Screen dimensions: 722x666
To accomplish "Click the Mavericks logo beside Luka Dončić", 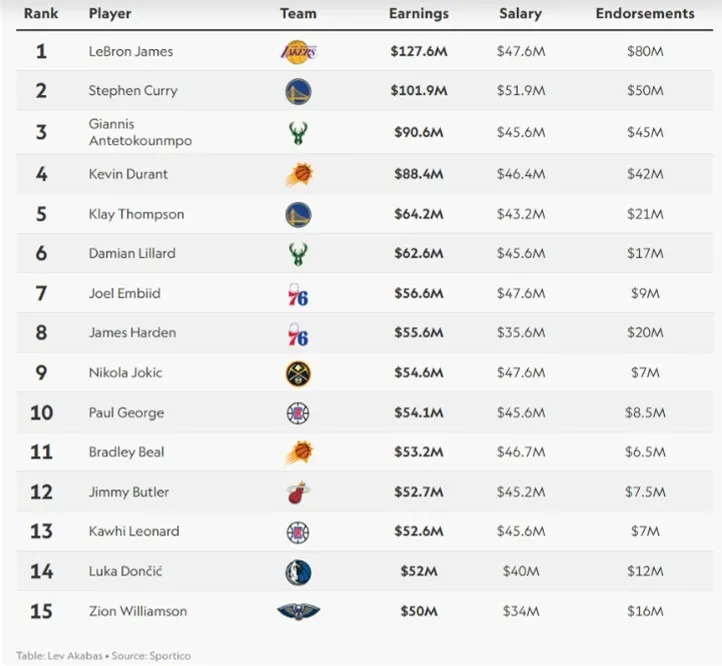I will [298, 572].
